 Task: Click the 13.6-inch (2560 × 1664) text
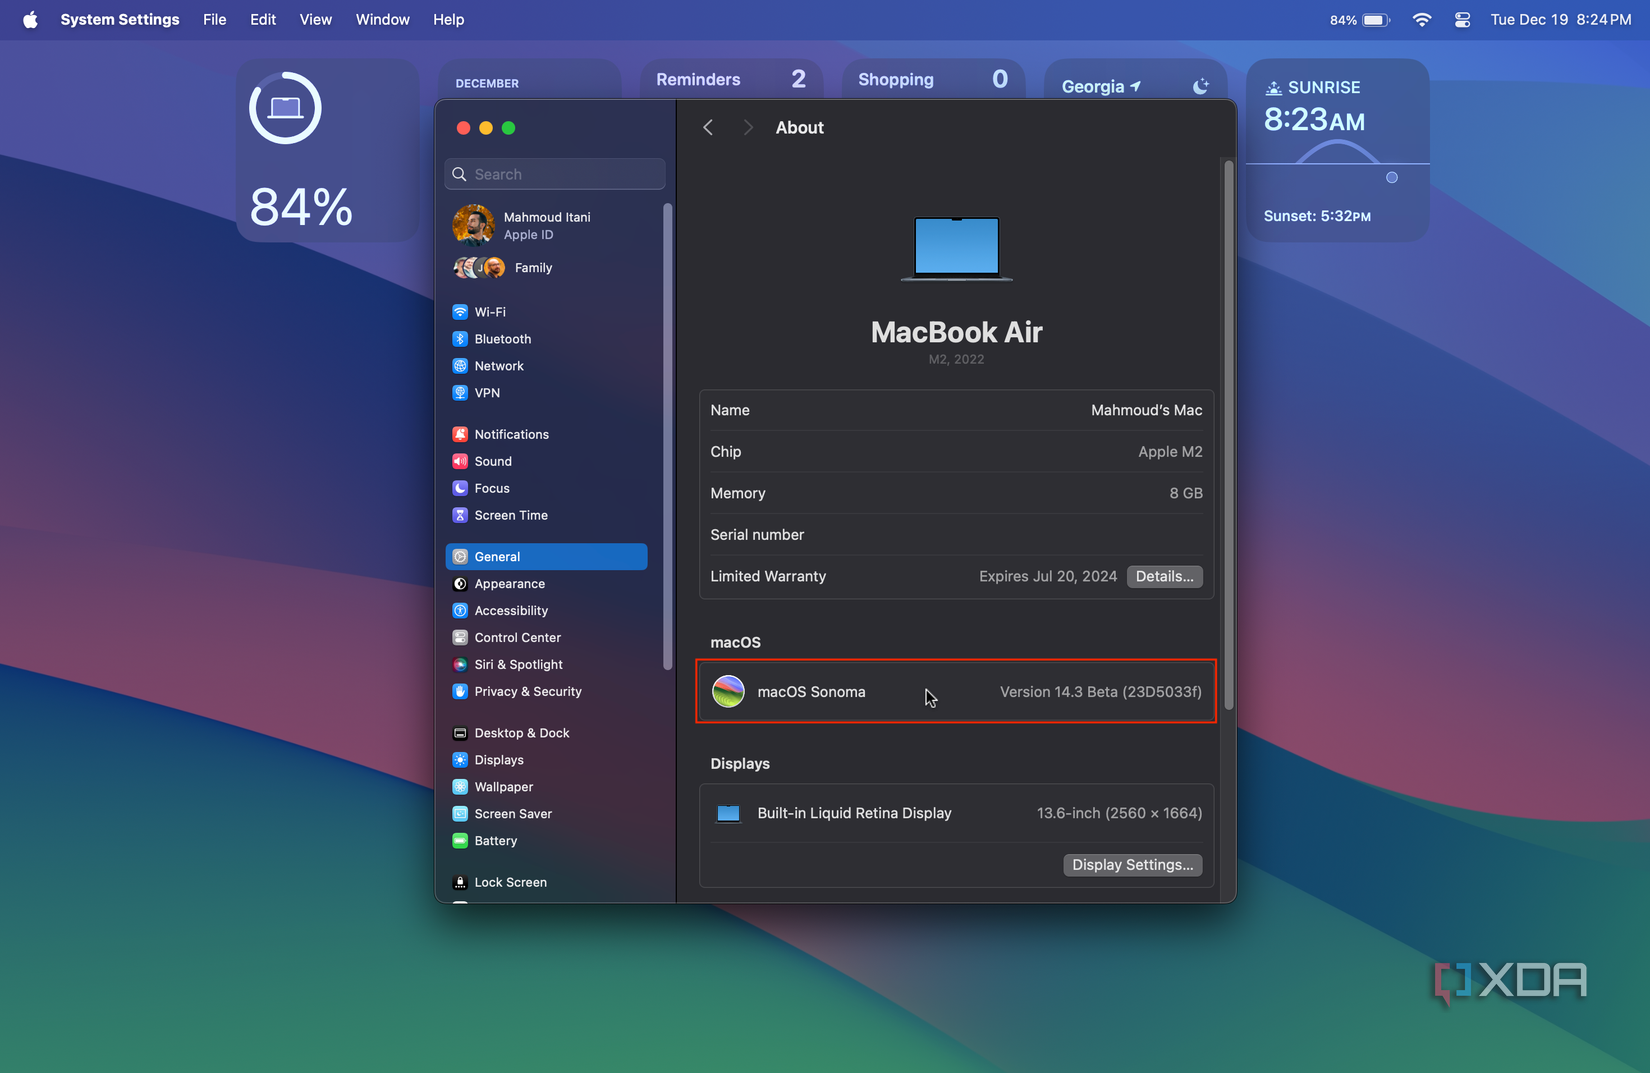click(1119, 813)
